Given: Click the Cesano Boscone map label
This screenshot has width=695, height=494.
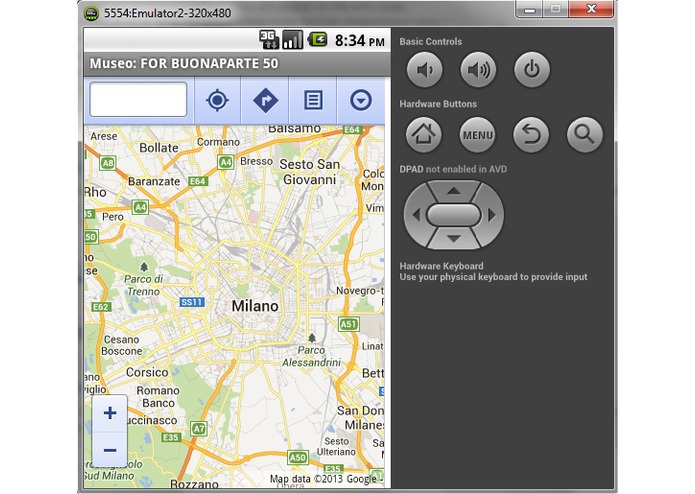Looking at the screenshot, I should [x=122, y=346].
